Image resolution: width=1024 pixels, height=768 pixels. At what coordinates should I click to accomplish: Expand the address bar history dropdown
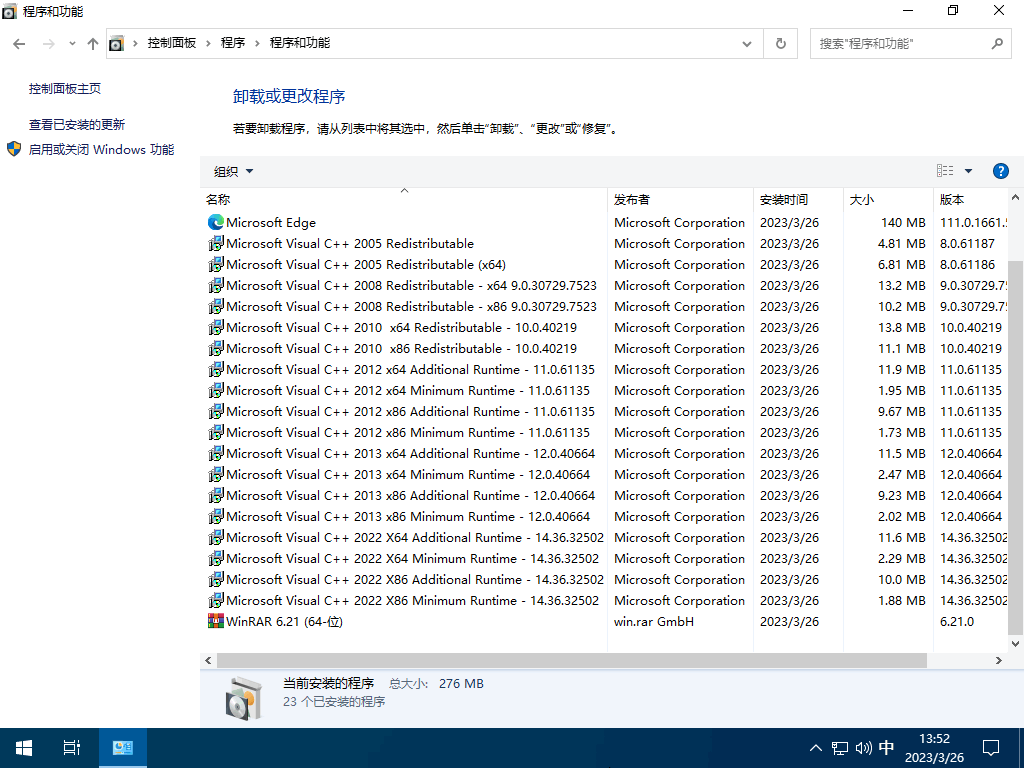tap(746, 43)
